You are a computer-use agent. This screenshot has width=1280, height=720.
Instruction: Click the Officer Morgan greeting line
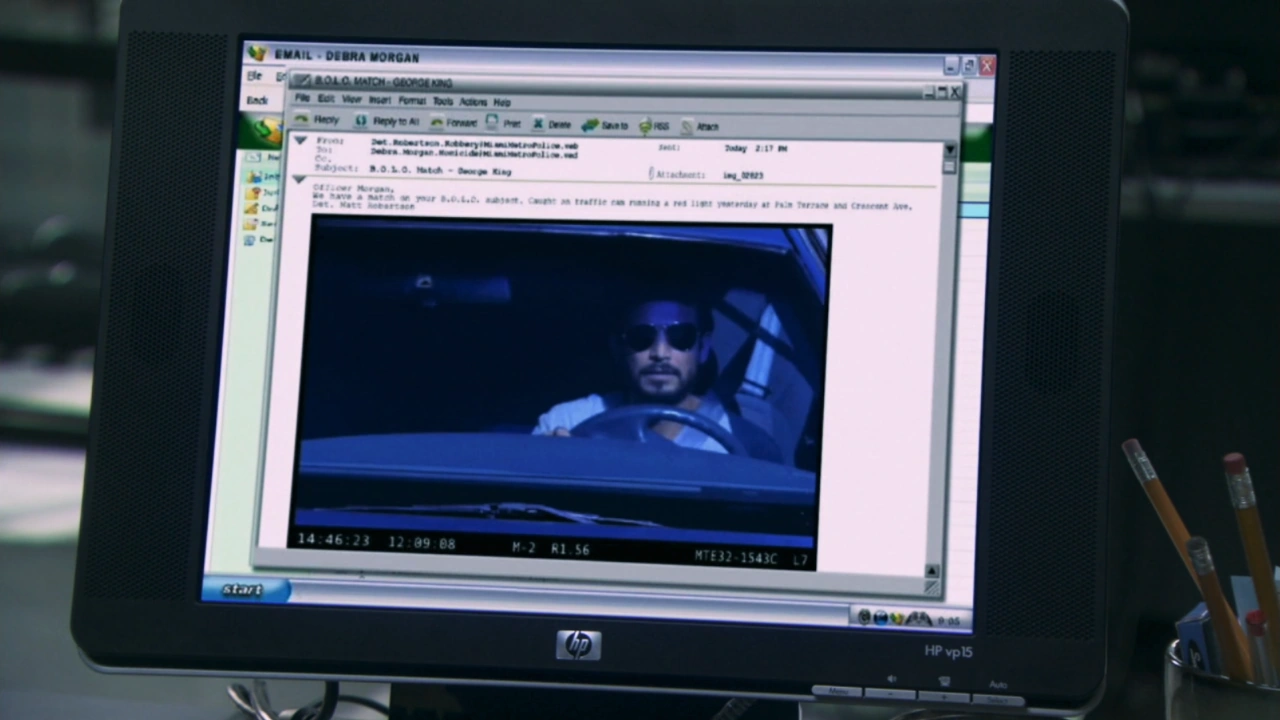[x=353, y=188]
